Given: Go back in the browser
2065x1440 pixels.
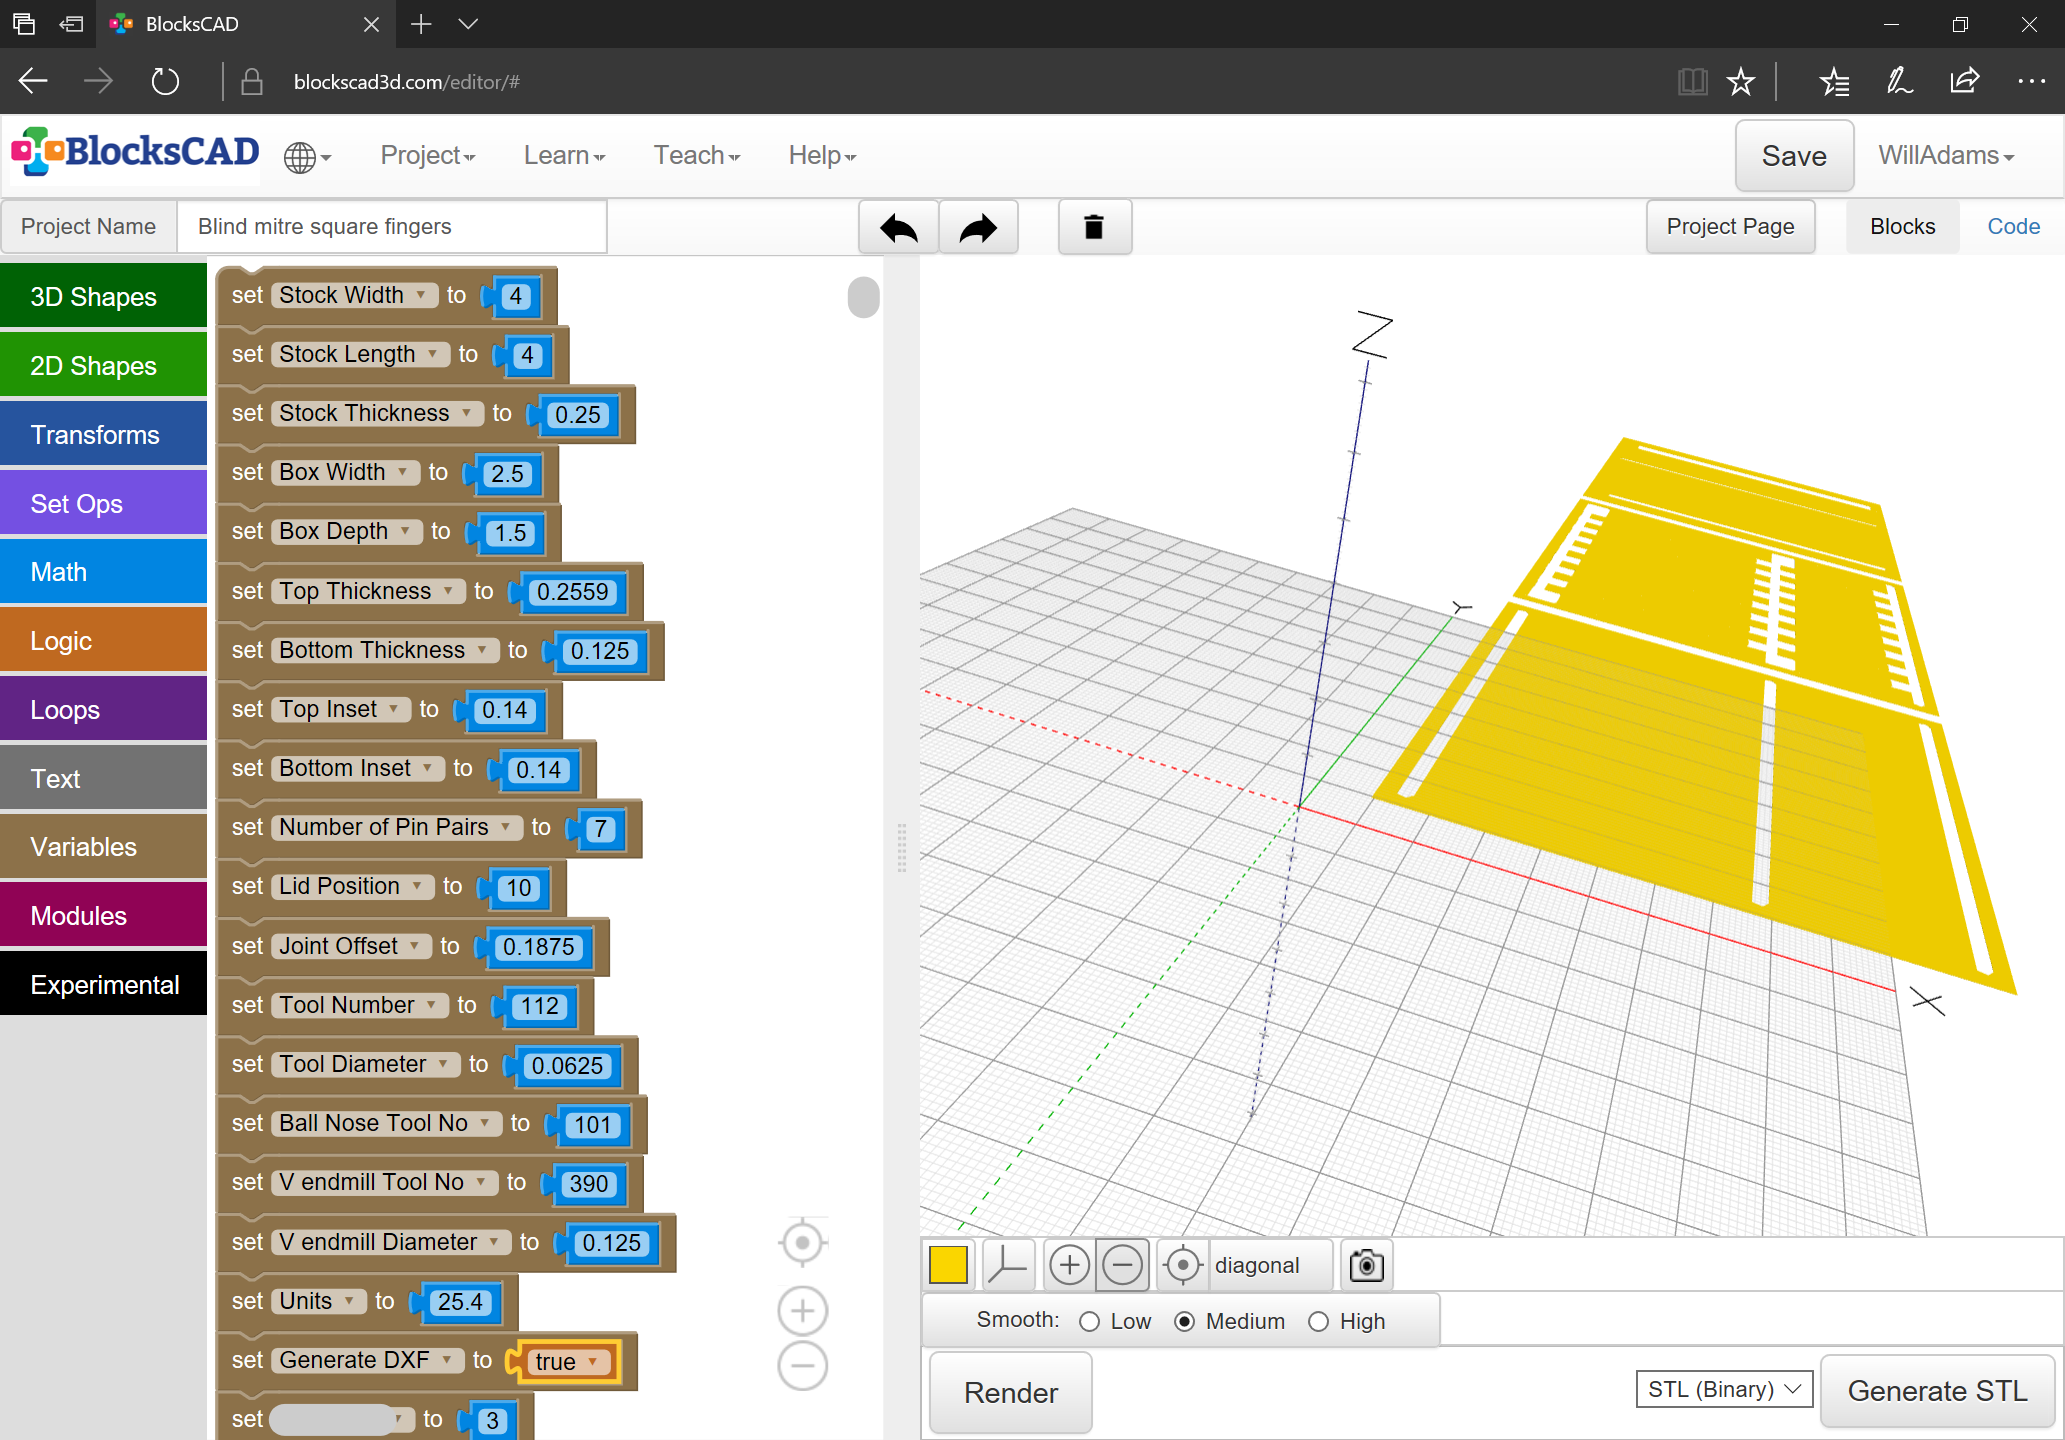Looking at the screenshot, I should pos(34,81).
